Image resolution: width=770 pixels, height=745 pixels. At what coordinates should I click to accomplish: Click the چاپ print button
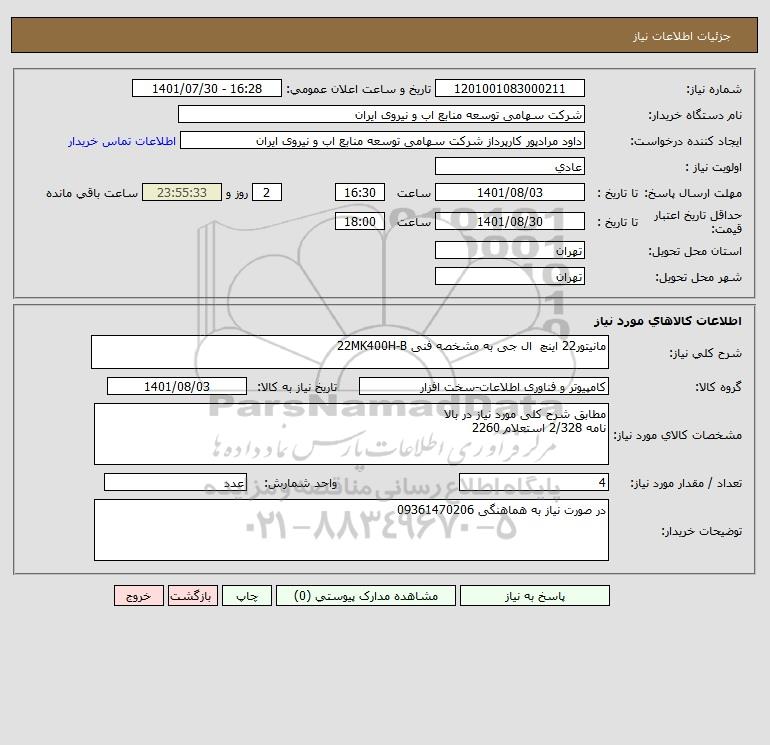point(247,596)
